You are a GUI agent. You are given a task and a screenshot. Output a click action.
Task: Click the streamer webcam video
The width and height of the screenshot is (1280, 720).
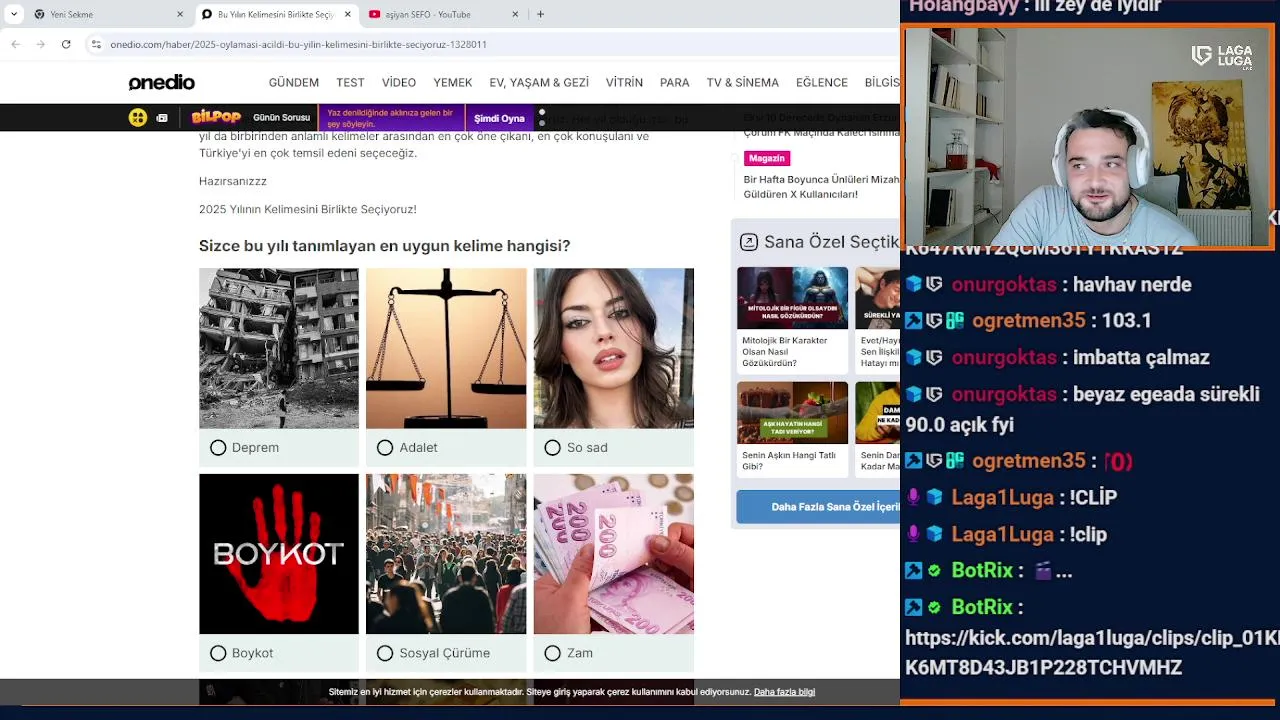pos(1088,136)
